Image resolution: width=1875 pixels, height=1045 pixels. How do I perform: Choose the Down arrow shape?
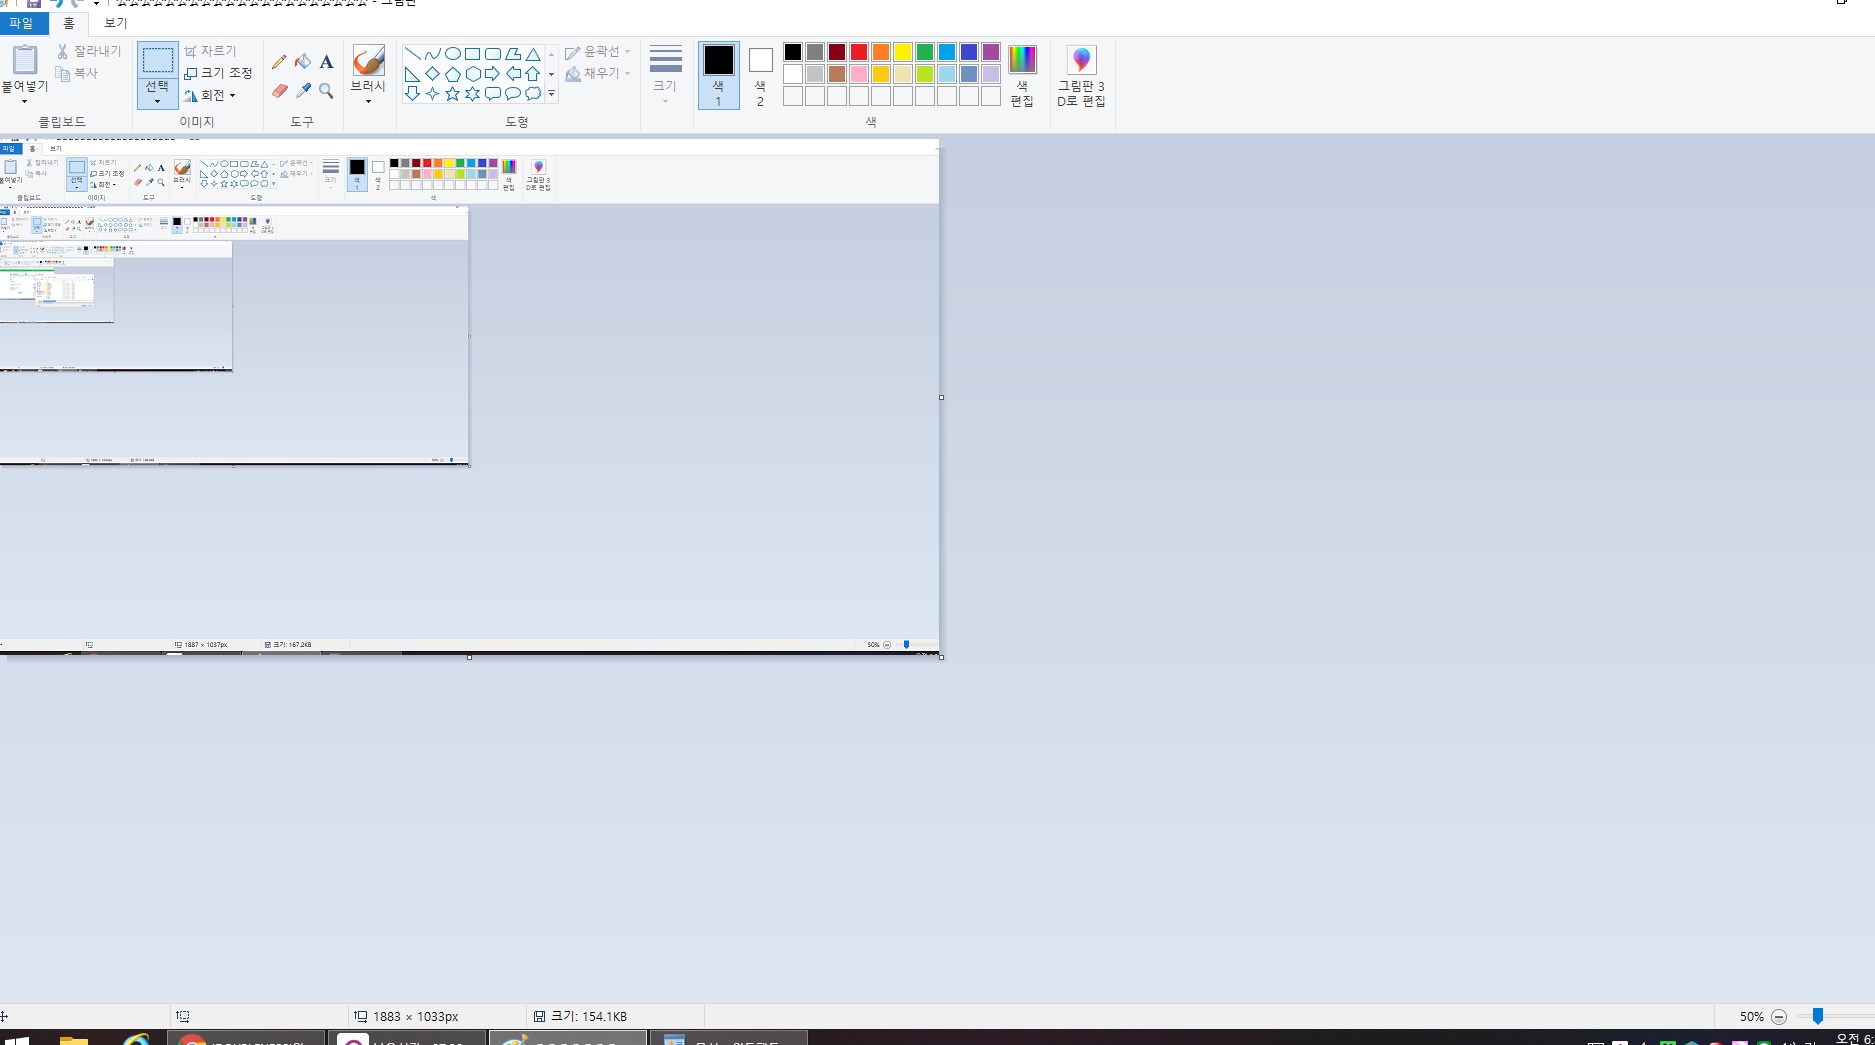click(412, 94)
